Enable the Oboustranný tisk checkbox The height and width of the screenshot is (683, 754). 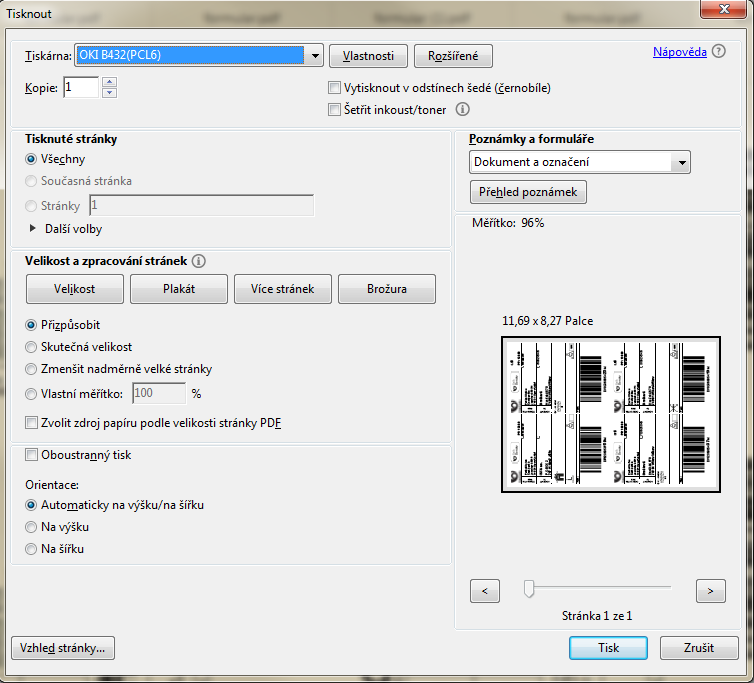coord(31,455)
